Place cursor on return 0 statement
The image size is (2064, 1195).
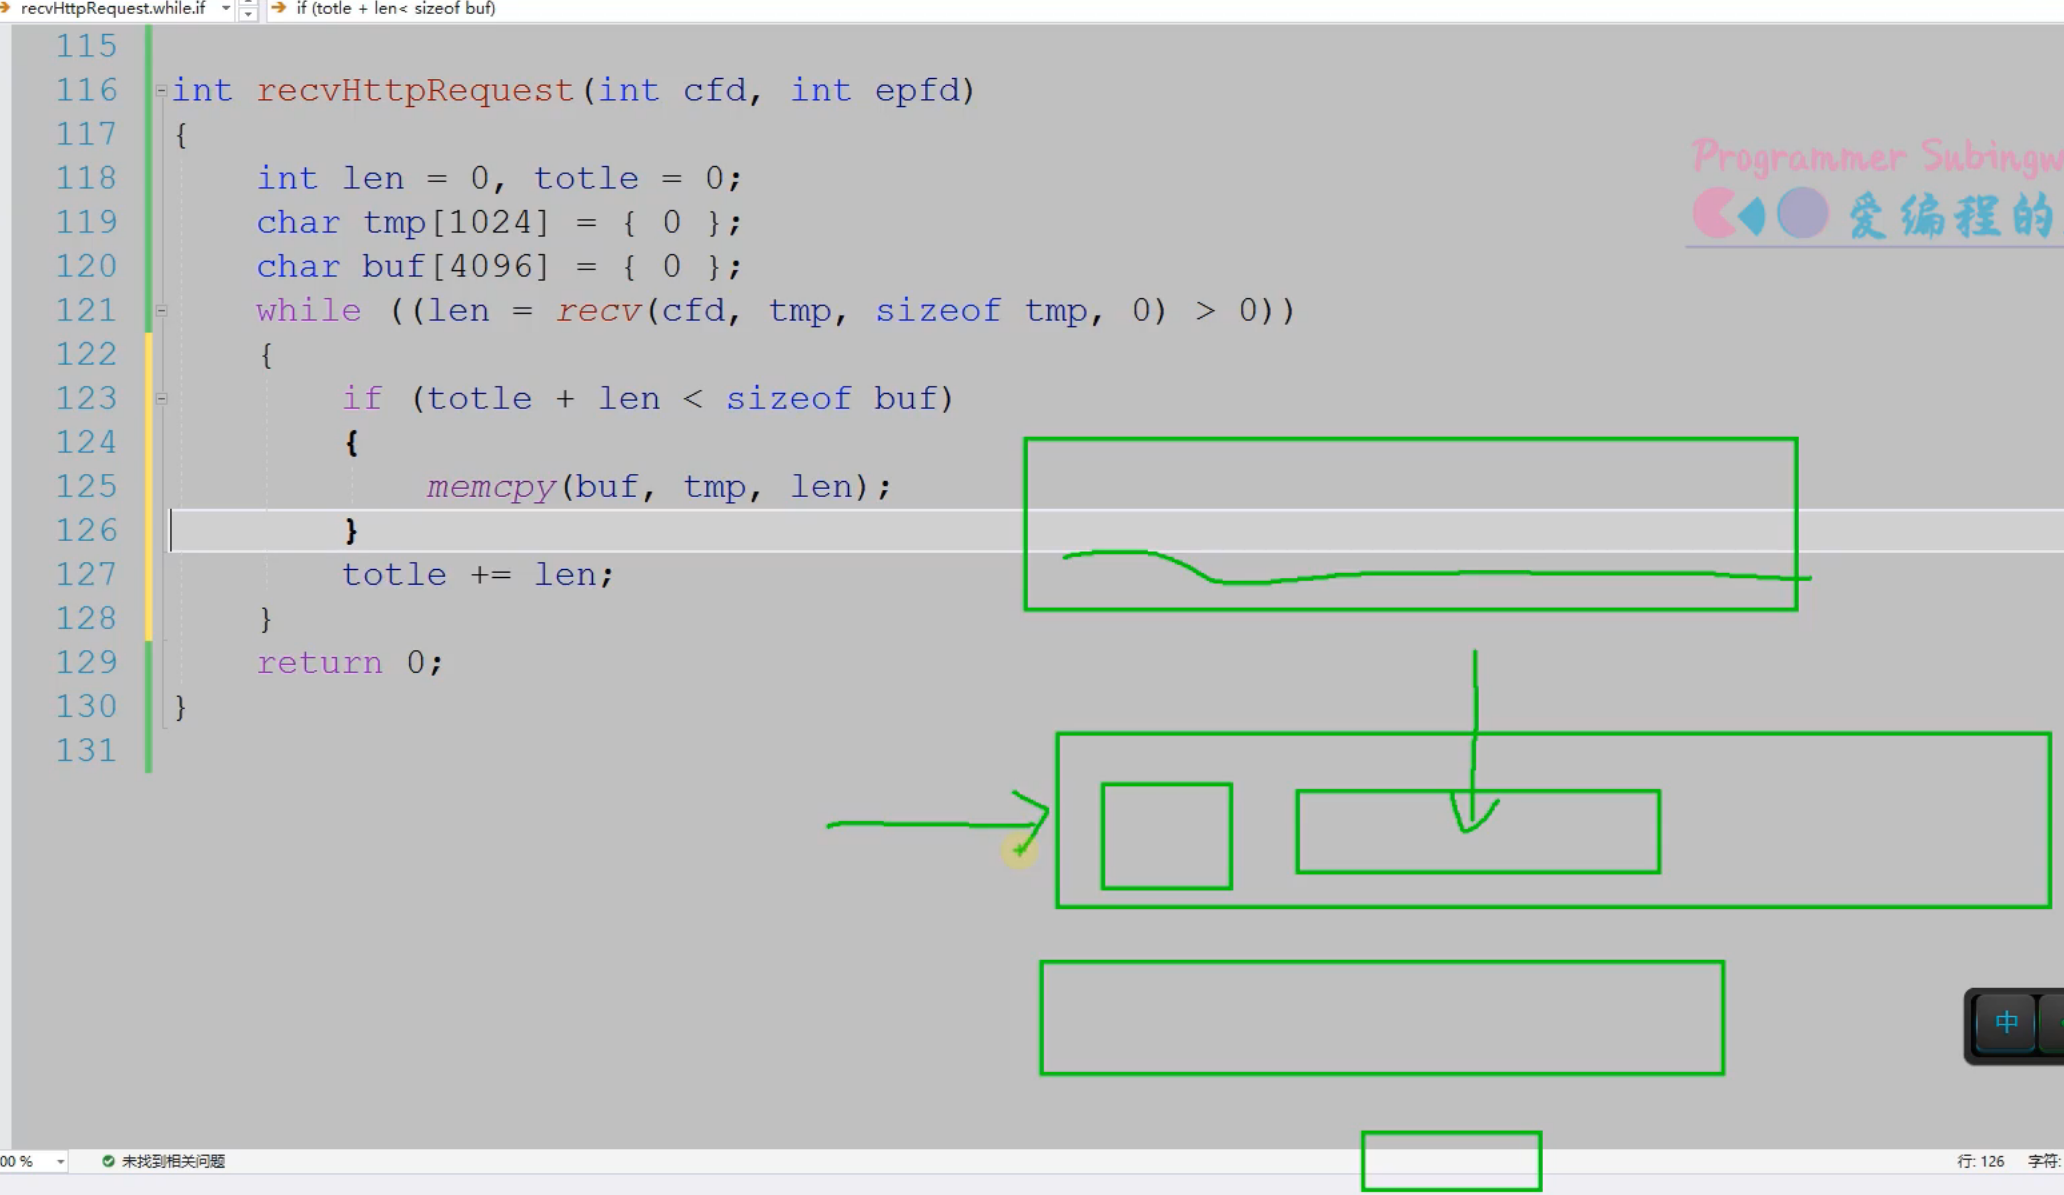click(x=348, y=662)
